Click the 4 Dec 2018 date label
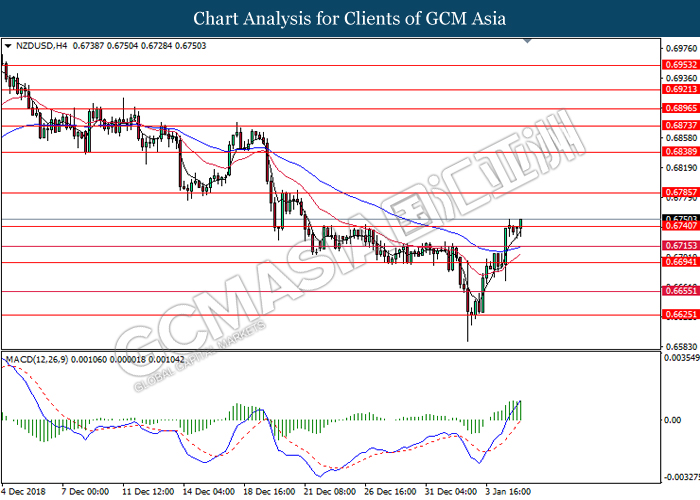Screen dimensions: 700x500 click(x=24, y=492)
